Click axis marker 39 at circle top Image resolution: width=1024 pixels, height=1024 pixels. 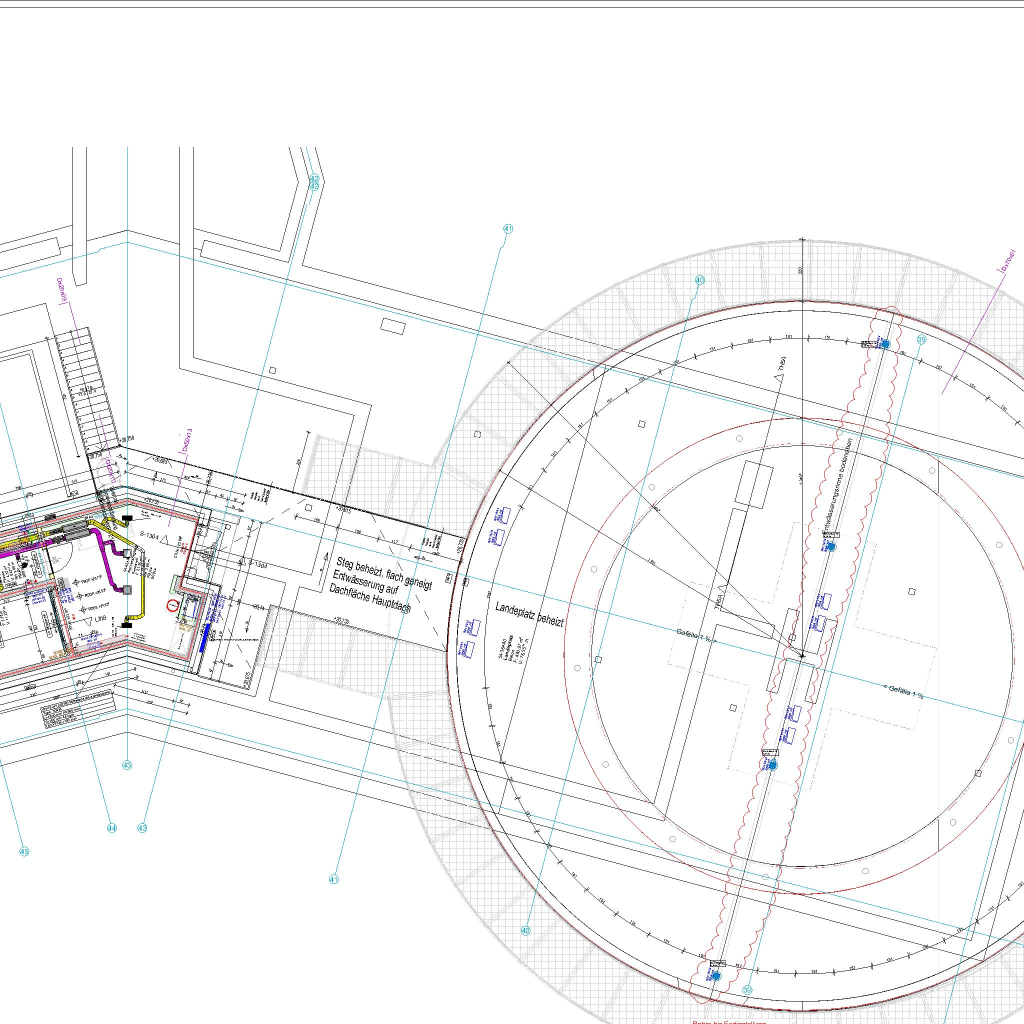tap(921, 340)
